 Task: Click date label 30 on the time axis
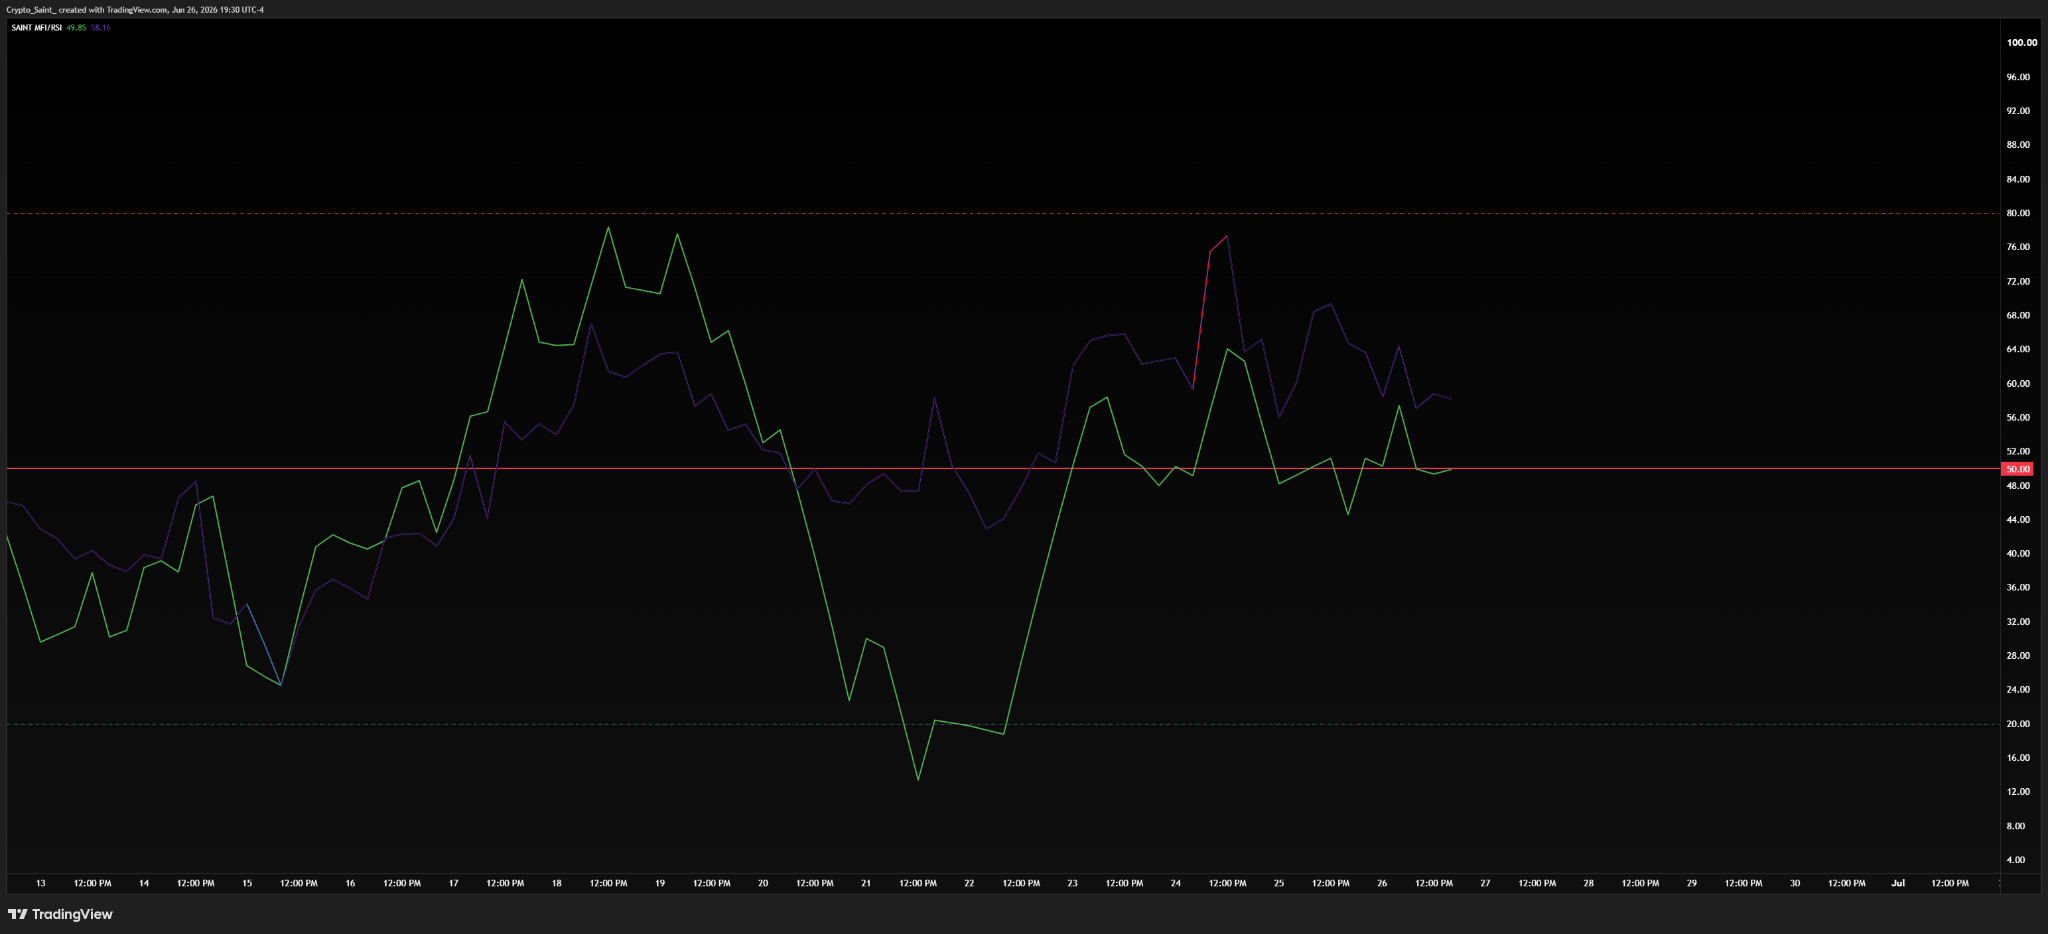pos(1795,884)
